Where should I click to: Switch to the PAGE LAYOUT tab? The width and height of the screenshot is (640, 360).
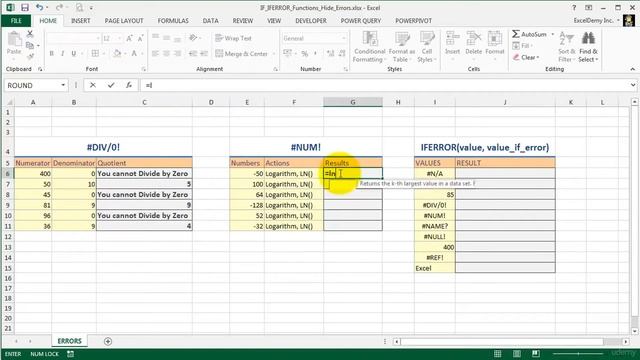pyautogui.click(x=124, y=21)
